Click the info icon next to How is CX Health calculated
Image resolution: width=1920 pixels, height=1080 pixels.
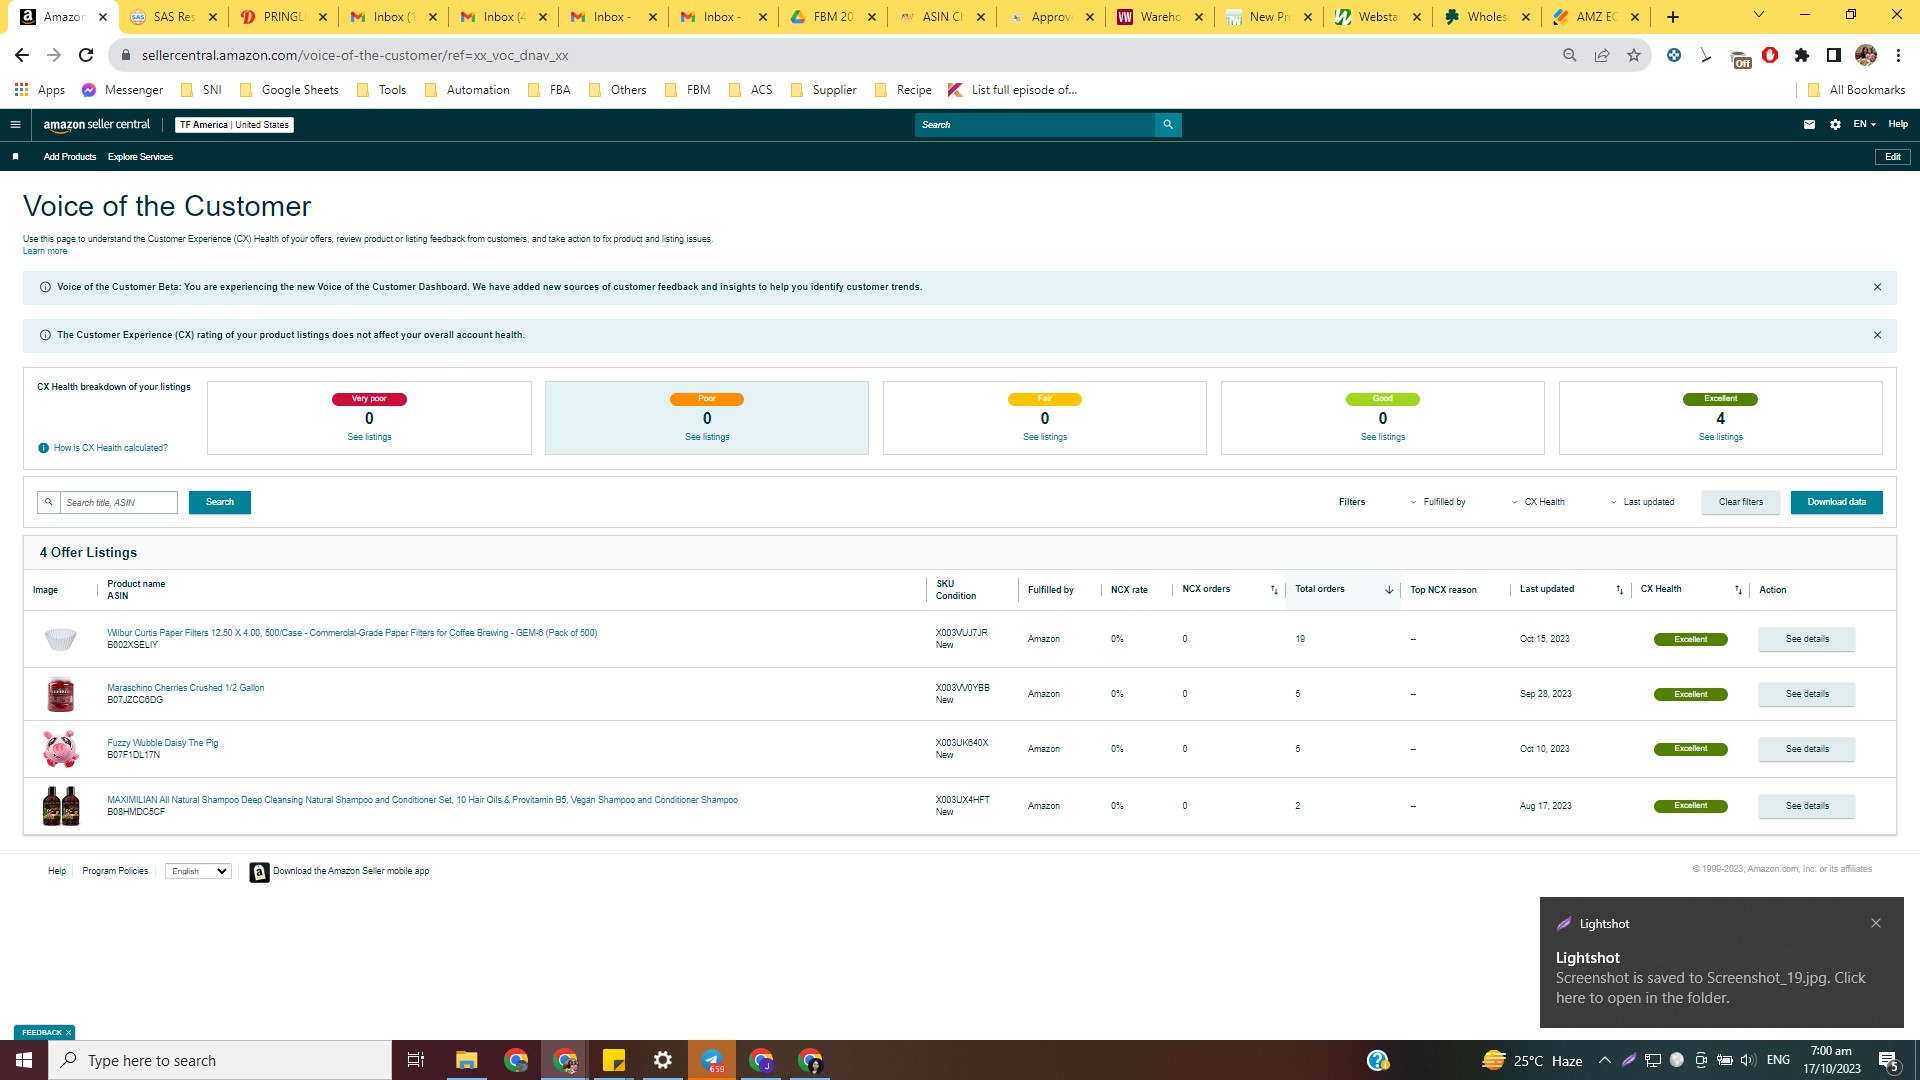point(43,448)
